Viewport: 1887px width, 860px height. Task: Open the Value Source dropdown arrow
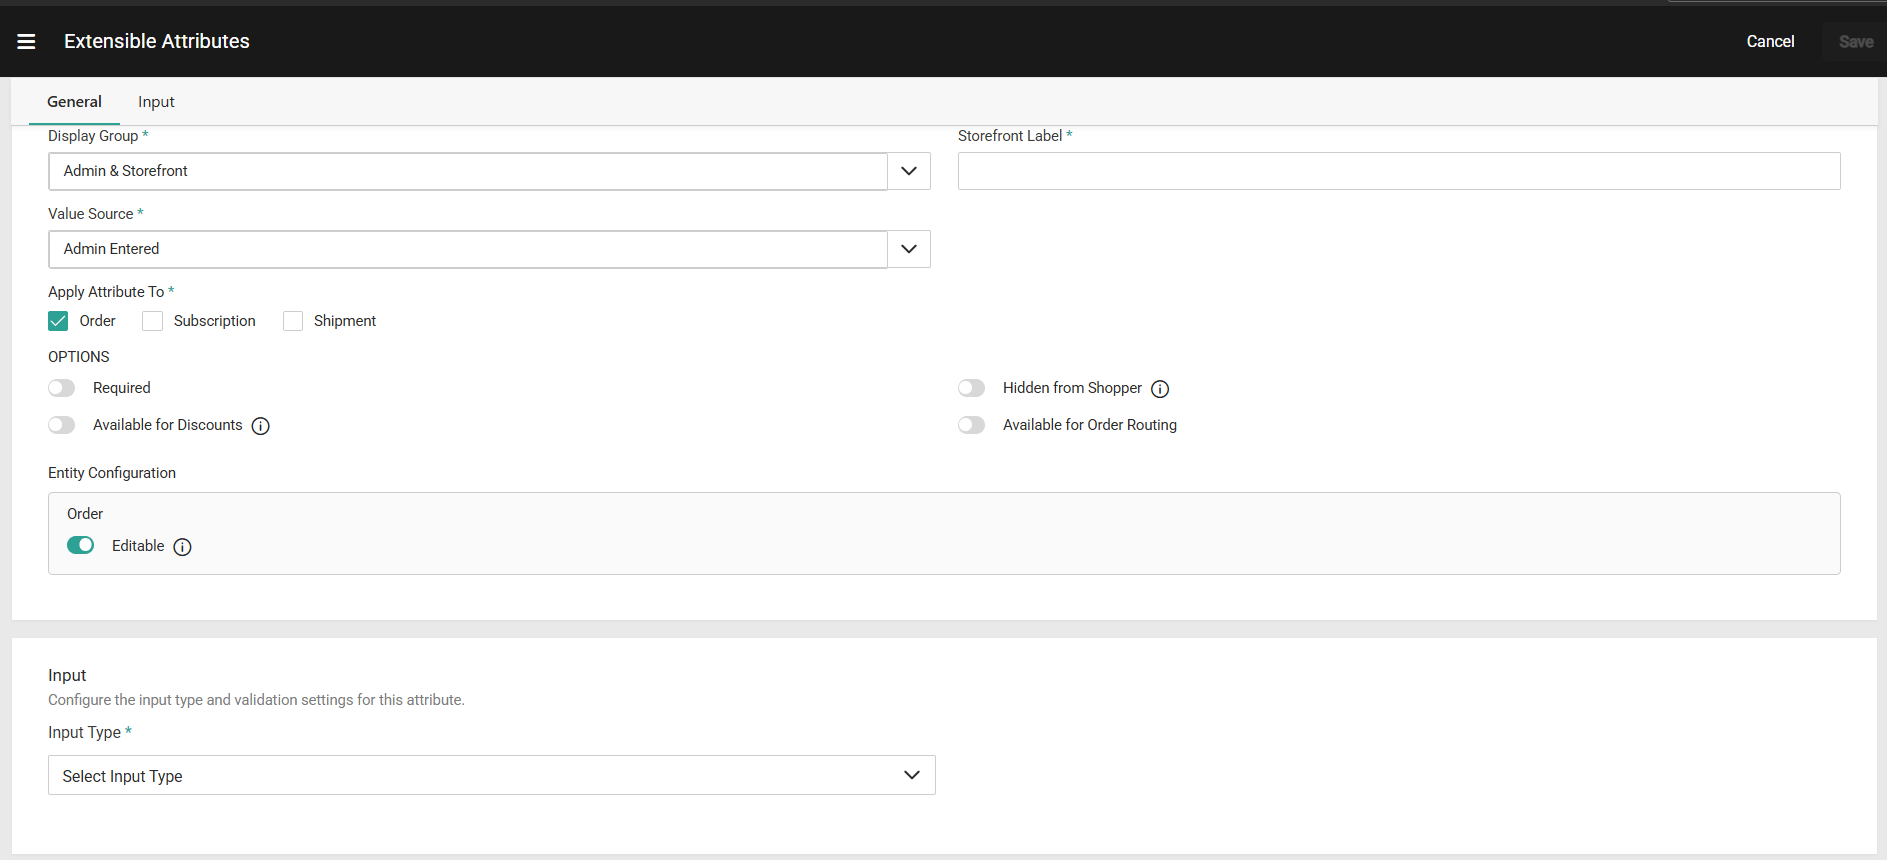click(909, 249)
